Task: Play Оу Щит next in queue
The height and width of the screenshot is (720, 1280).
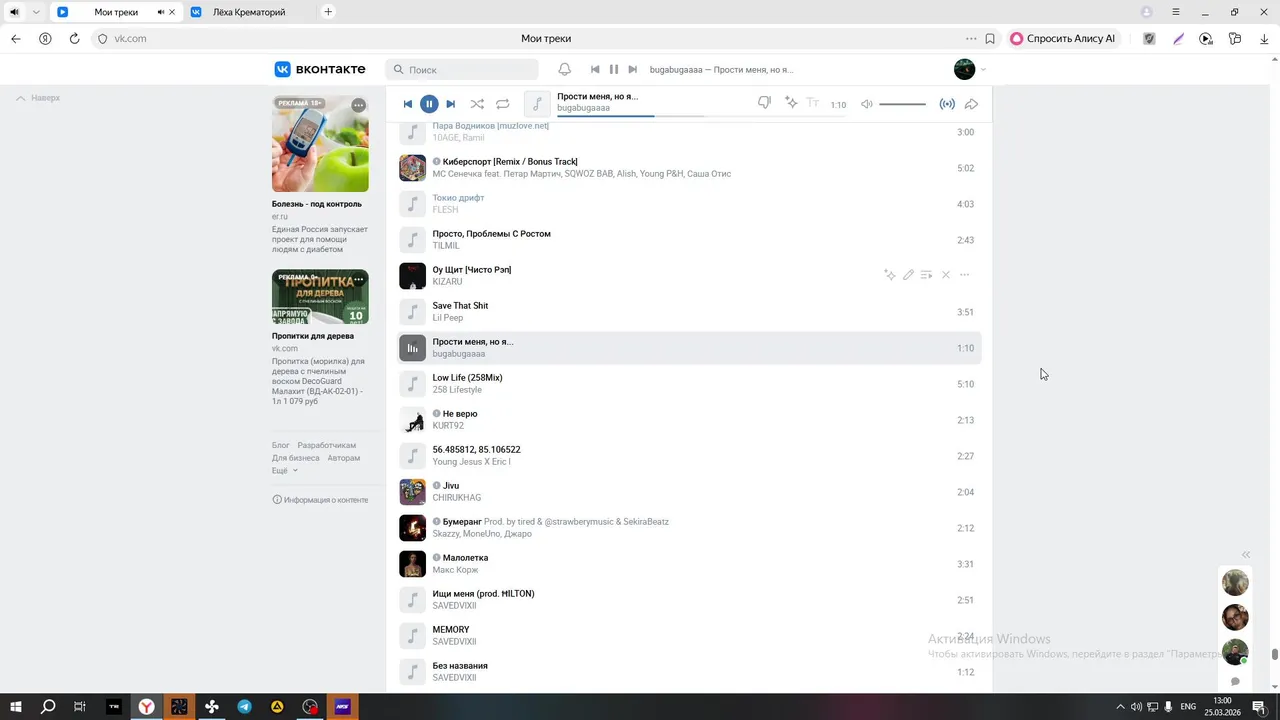Action: click(927, 275)
